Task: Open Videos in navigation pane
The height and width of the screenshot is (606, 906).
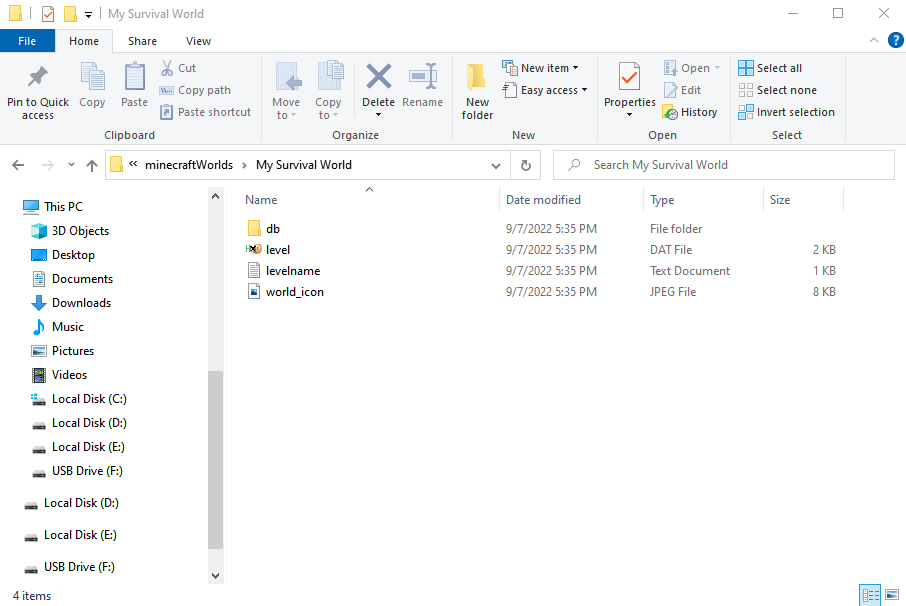Action: click(58, 375)
